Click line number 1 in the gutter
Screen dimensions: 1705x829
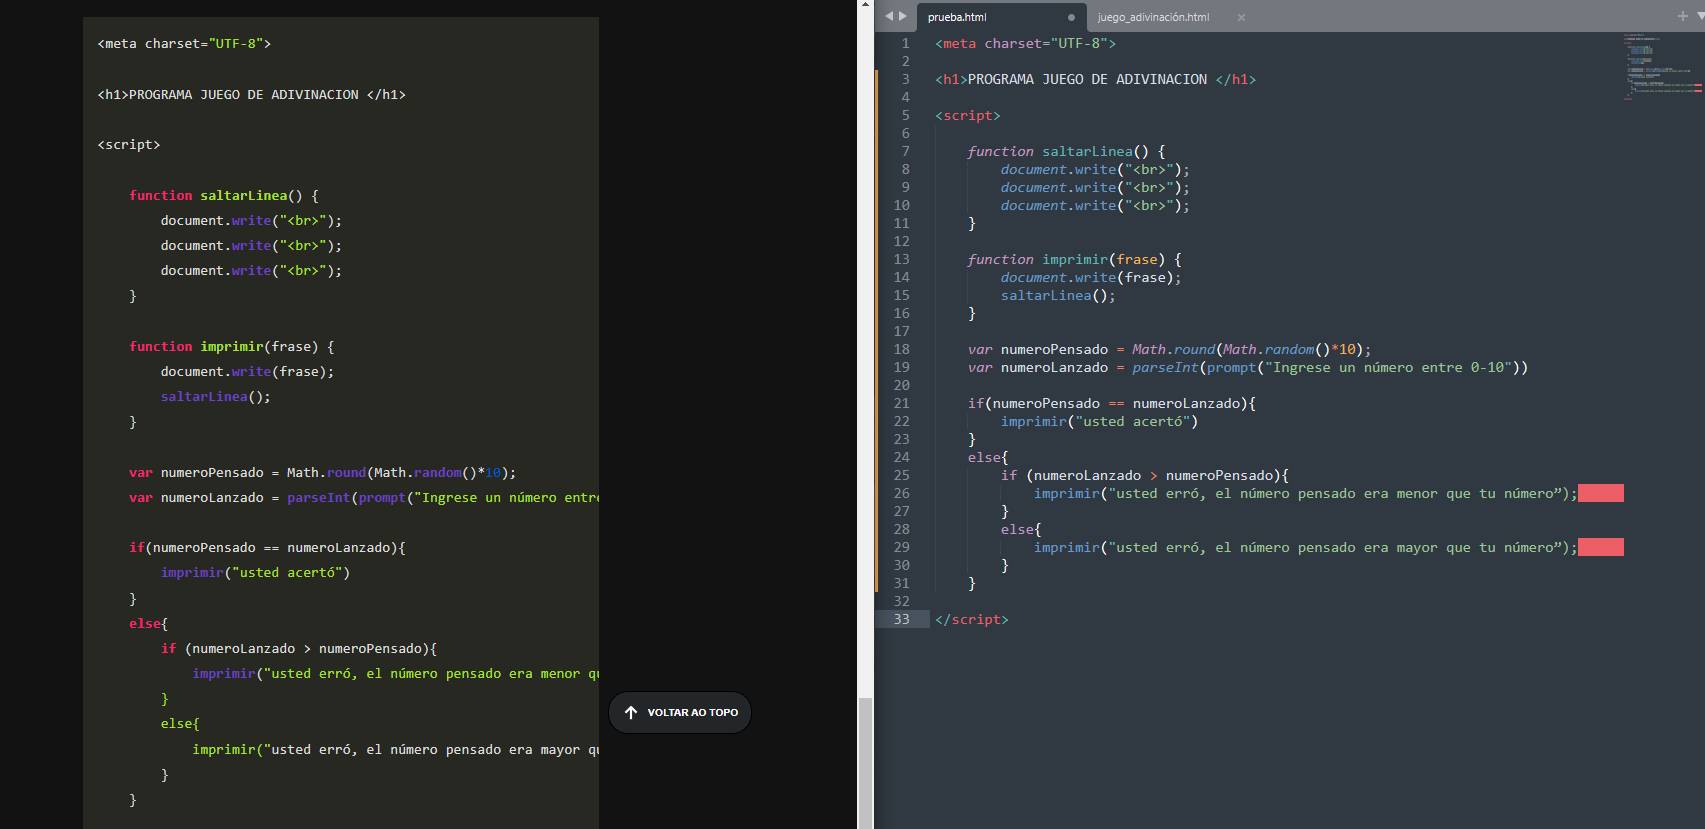click(x=906, y=43)
